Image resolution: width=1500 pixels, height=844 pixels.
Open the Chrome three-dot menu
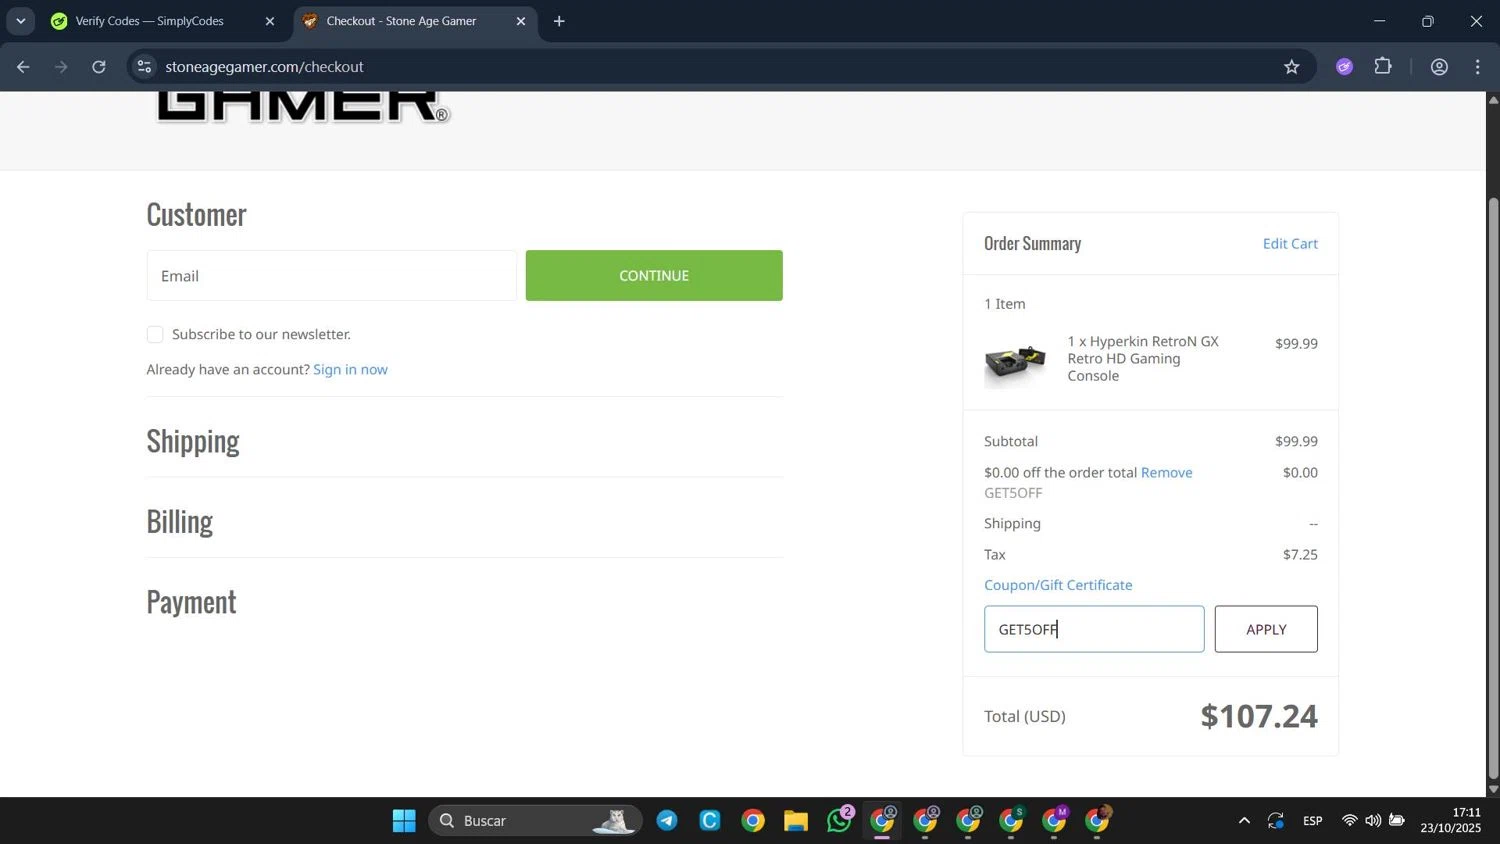click(x=1477, y=67)
